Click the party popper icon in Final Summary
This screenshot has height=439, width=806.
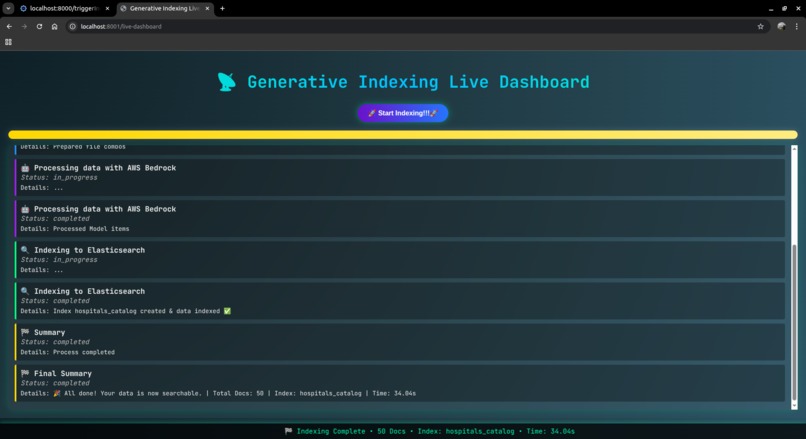tap(57, 393)
